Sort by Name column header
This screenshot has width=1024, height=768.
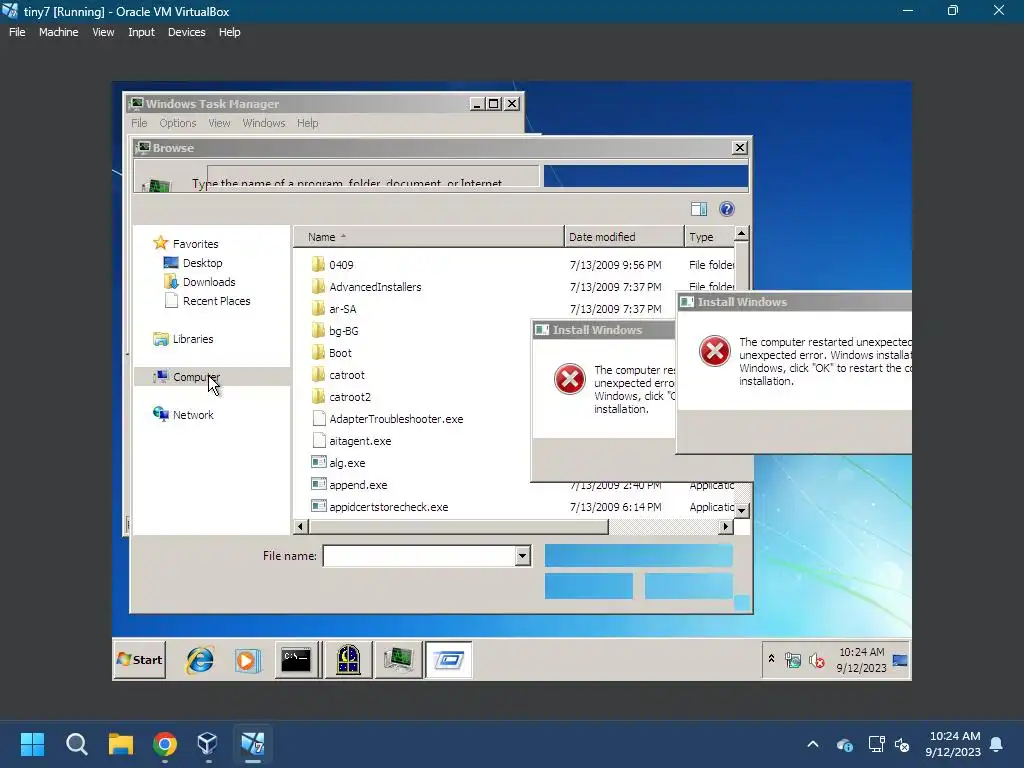click(x=428, y=236)
